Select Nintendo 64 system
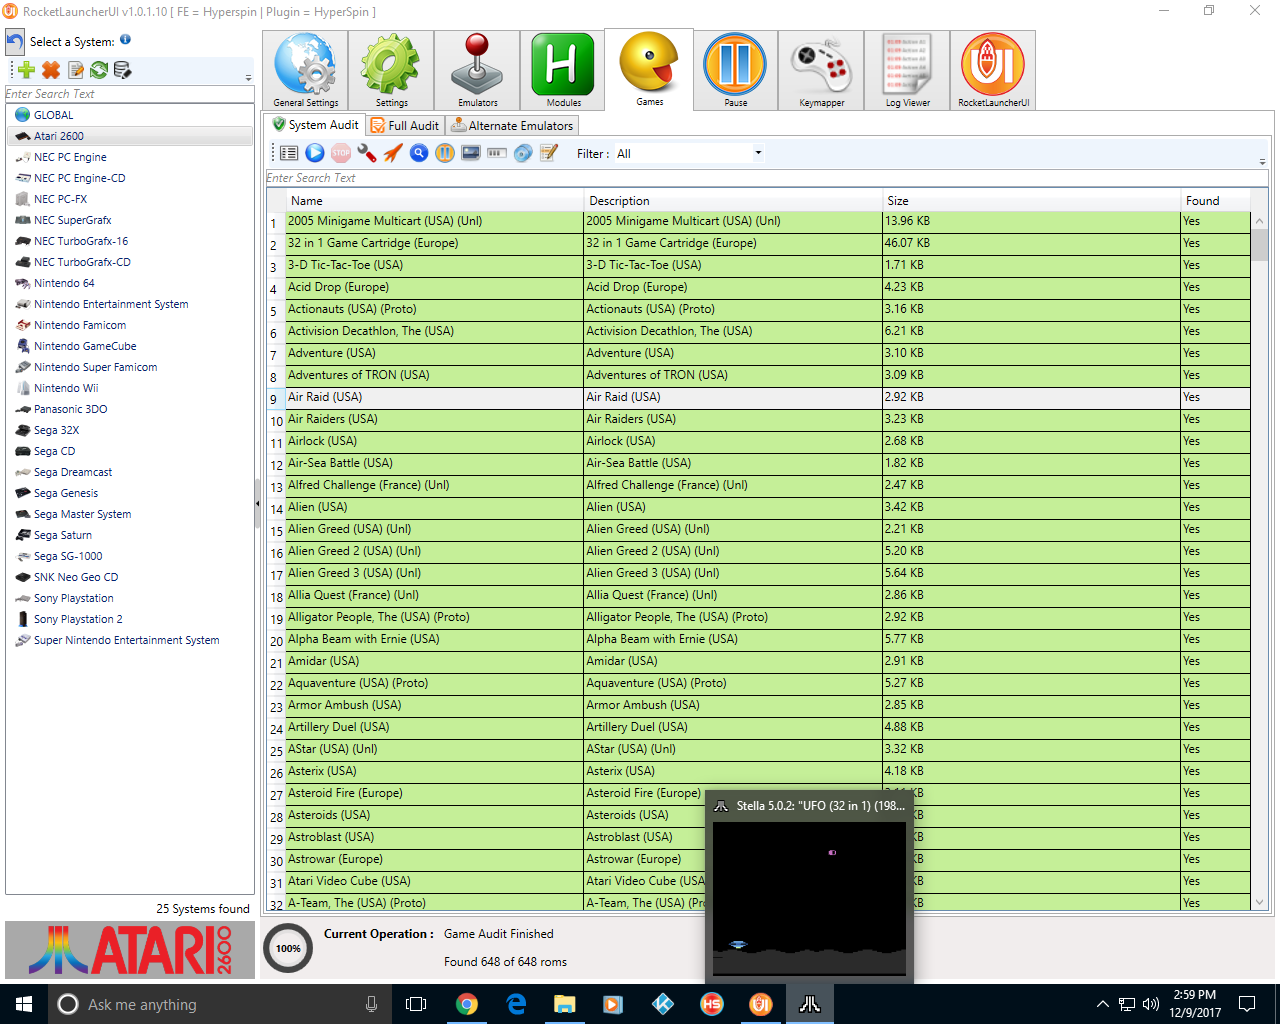Screen dimensions: 1280x1024 (64, 283)
